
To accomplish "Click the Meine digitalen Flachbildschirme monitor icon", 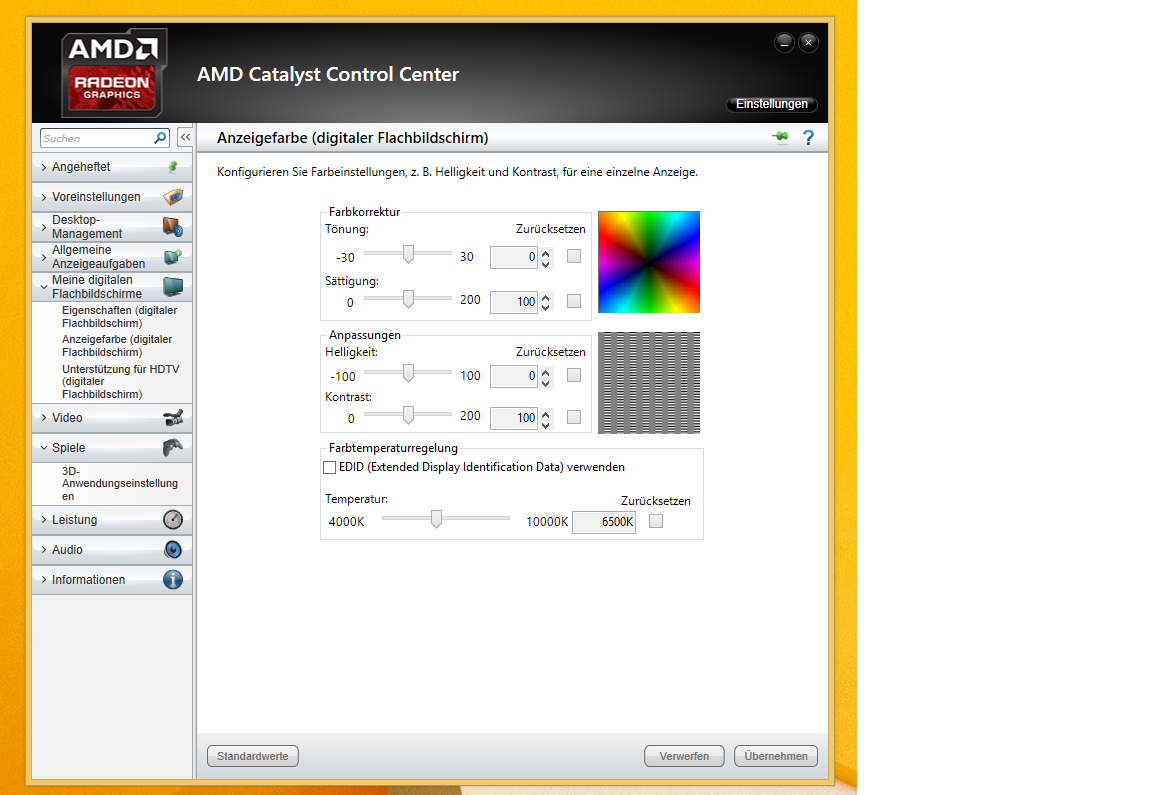I will point(173,287).
